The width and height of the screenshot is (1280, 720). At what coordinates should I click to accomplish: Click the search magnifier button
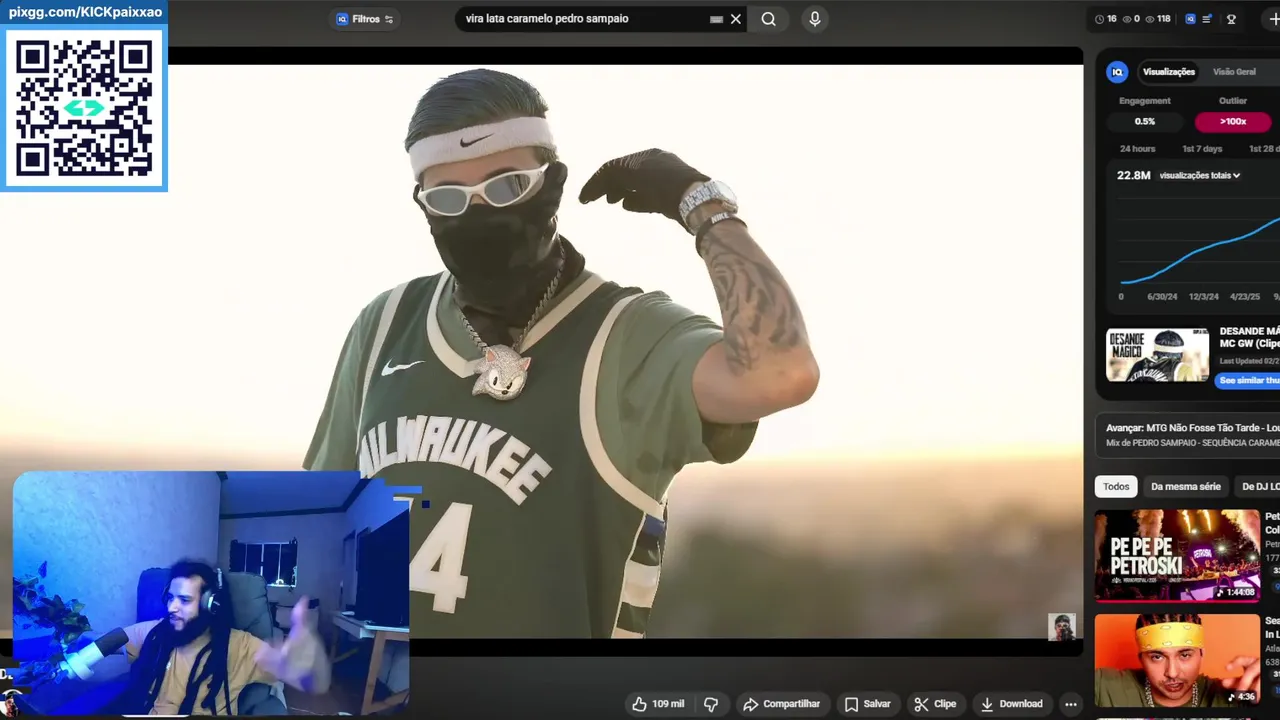(x=768, y=19)
